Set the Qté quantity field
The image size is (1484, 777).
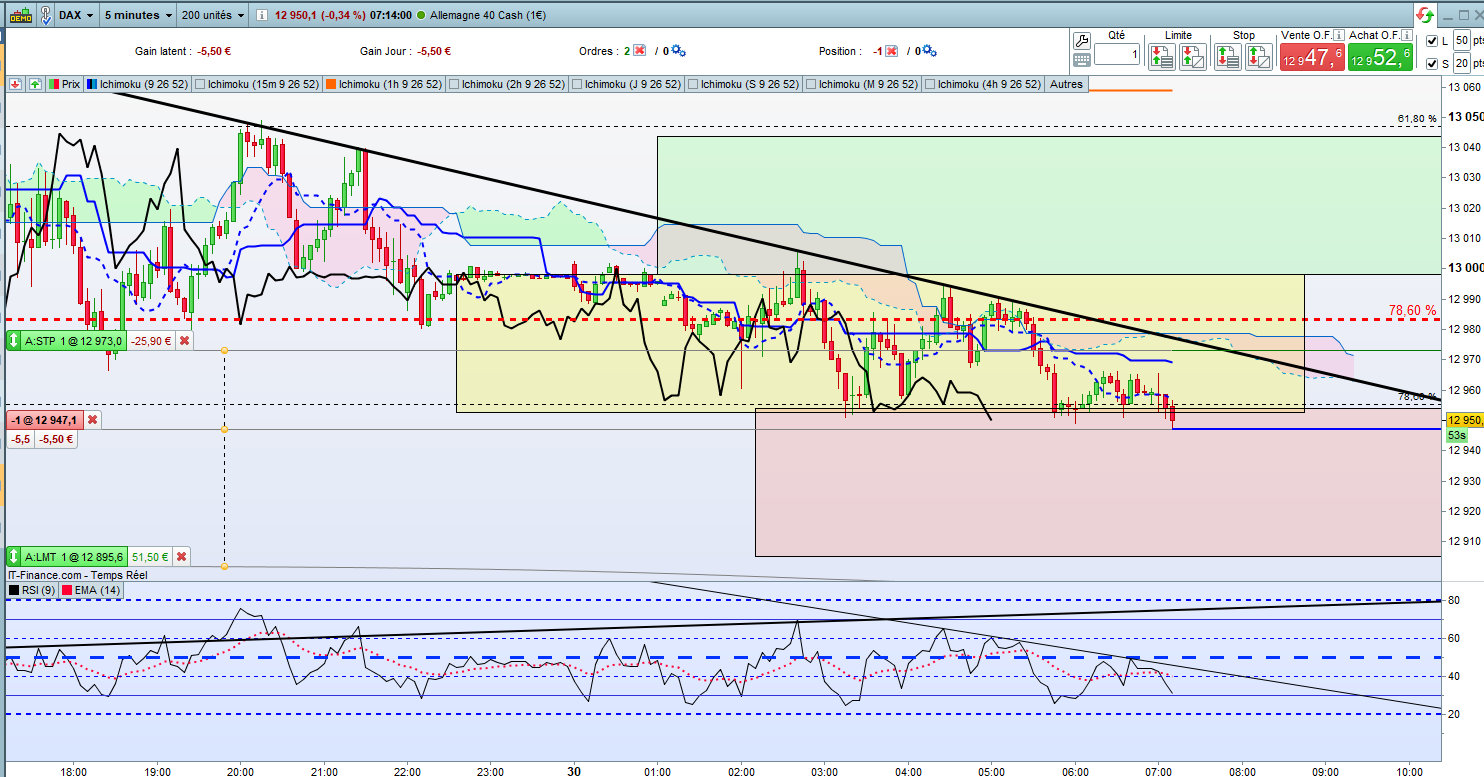[x=1116, y=54]
